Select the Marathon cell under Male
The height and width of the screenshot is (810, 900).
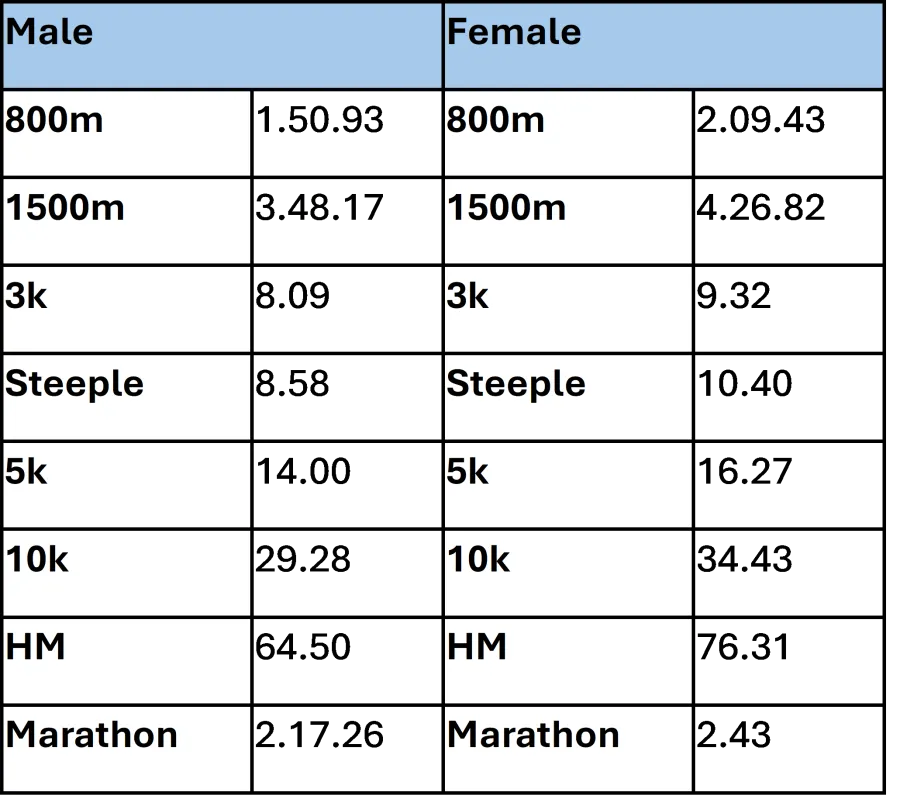point(126,748)
